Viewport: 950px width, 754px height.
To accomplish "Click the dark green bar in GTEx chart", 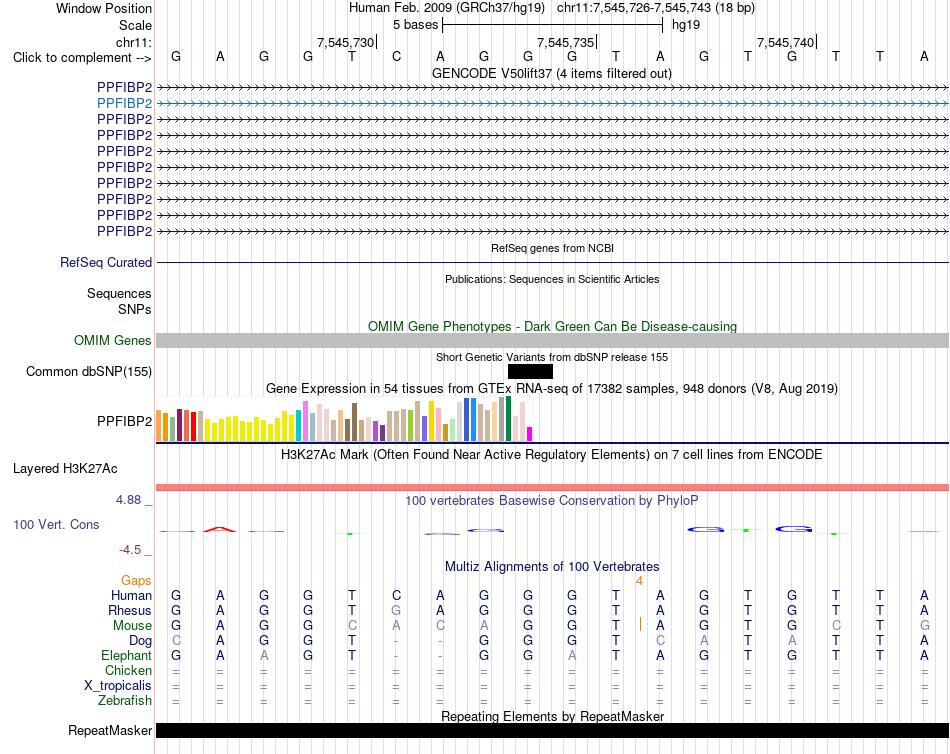I will [x=509, y=419].
